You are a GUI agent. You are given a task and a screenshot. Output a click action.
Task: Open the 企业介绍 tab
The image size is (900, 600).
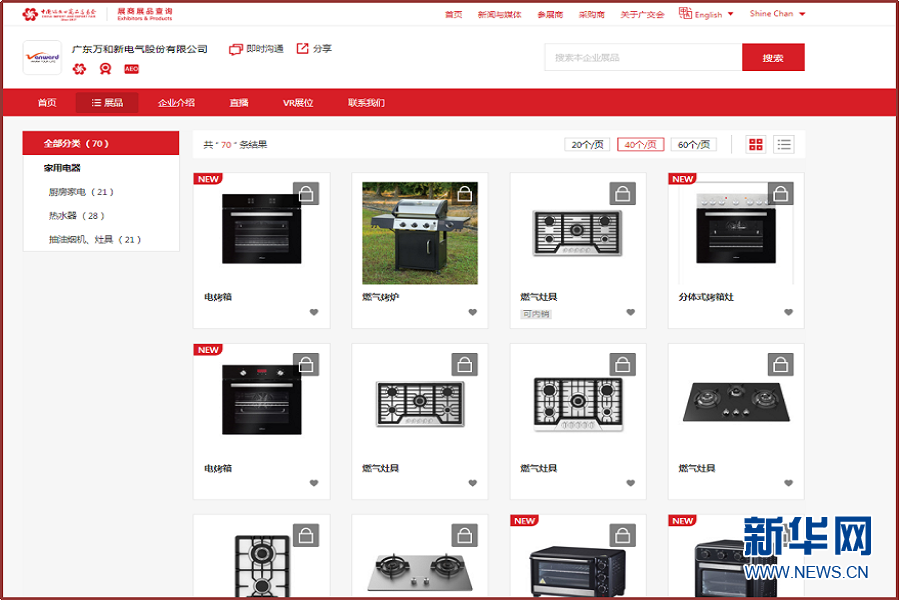tap(176, 103)
